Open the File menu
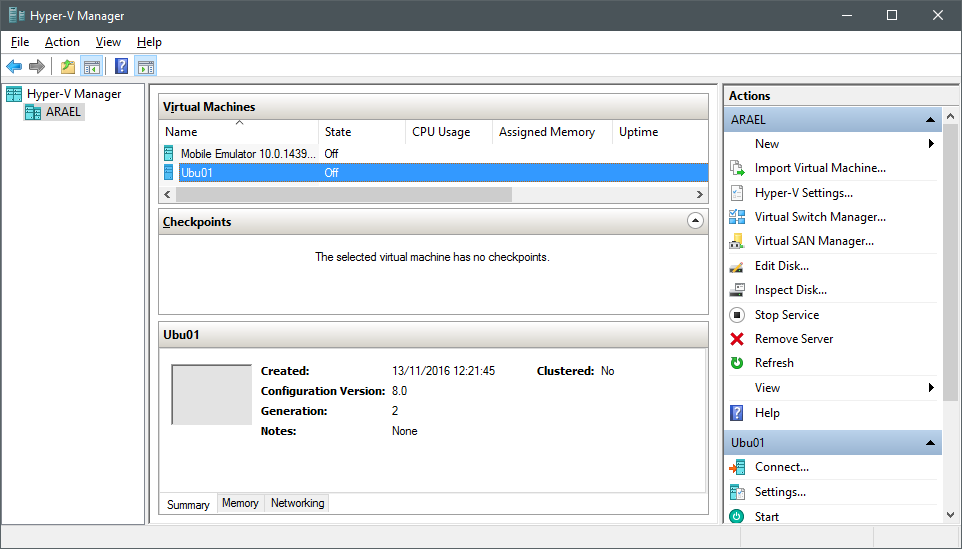 coord(20,42)
